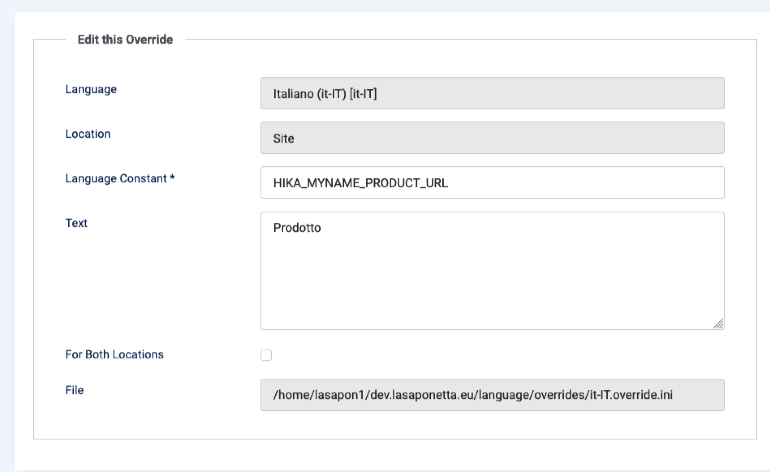
Task: Click the "Location" field label
Action: click(x=88, y=133)
